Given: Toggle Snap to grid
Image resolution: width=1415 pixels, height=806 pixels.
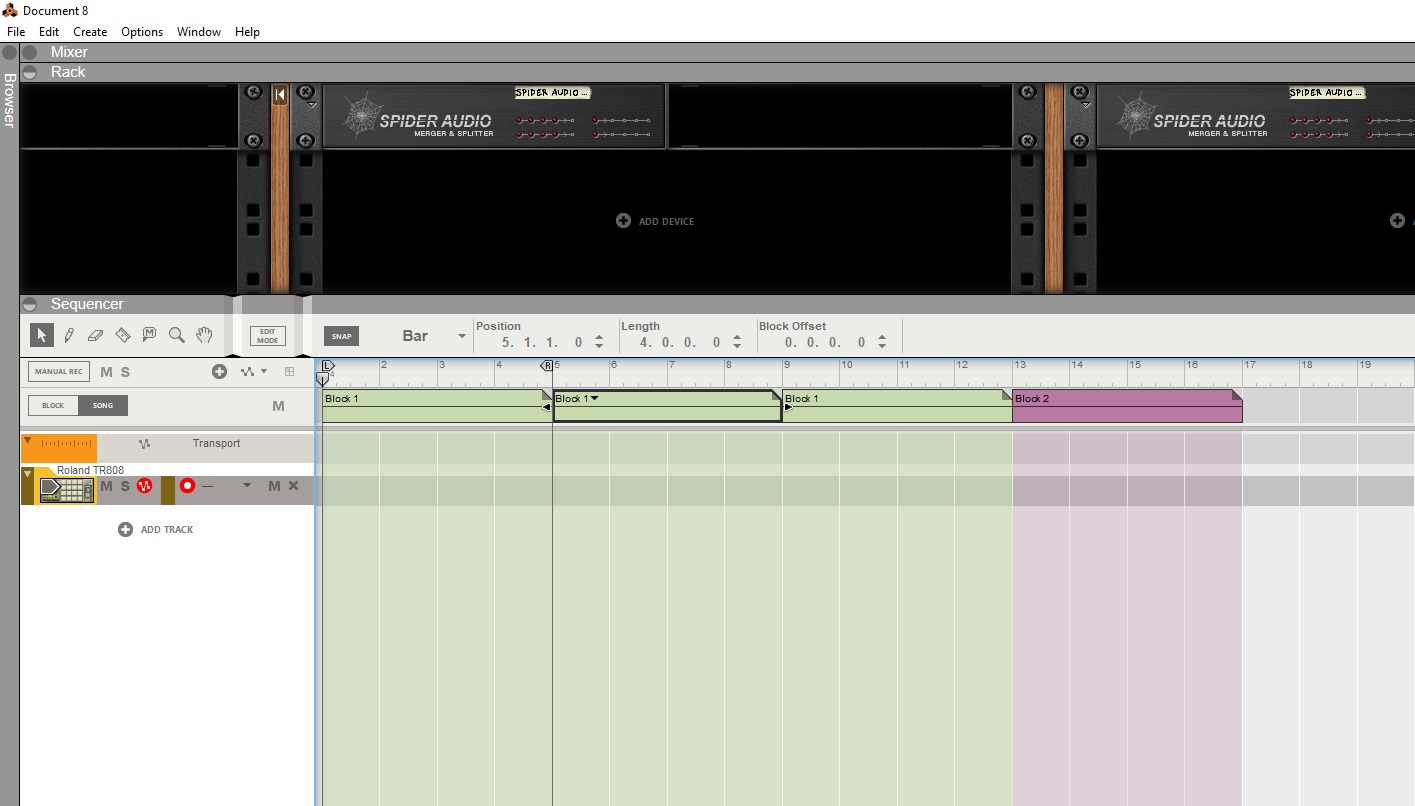Looking at the screenshot, I should click(341, 336).
